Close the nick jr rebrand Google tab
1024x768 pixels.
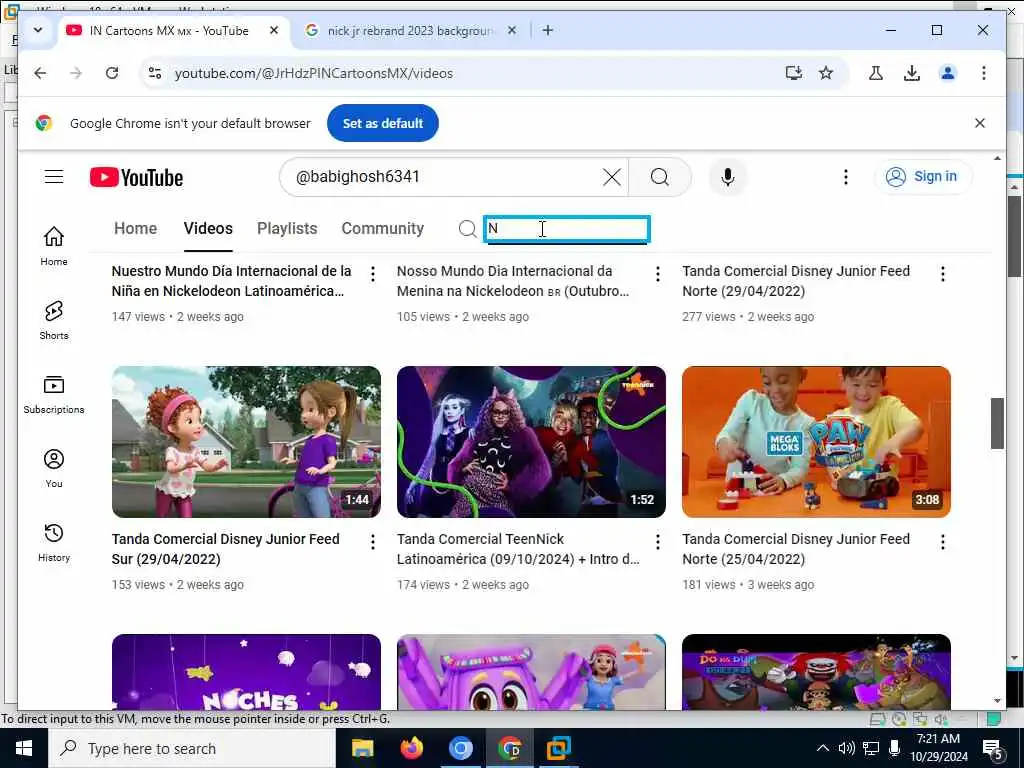(512, 30)
